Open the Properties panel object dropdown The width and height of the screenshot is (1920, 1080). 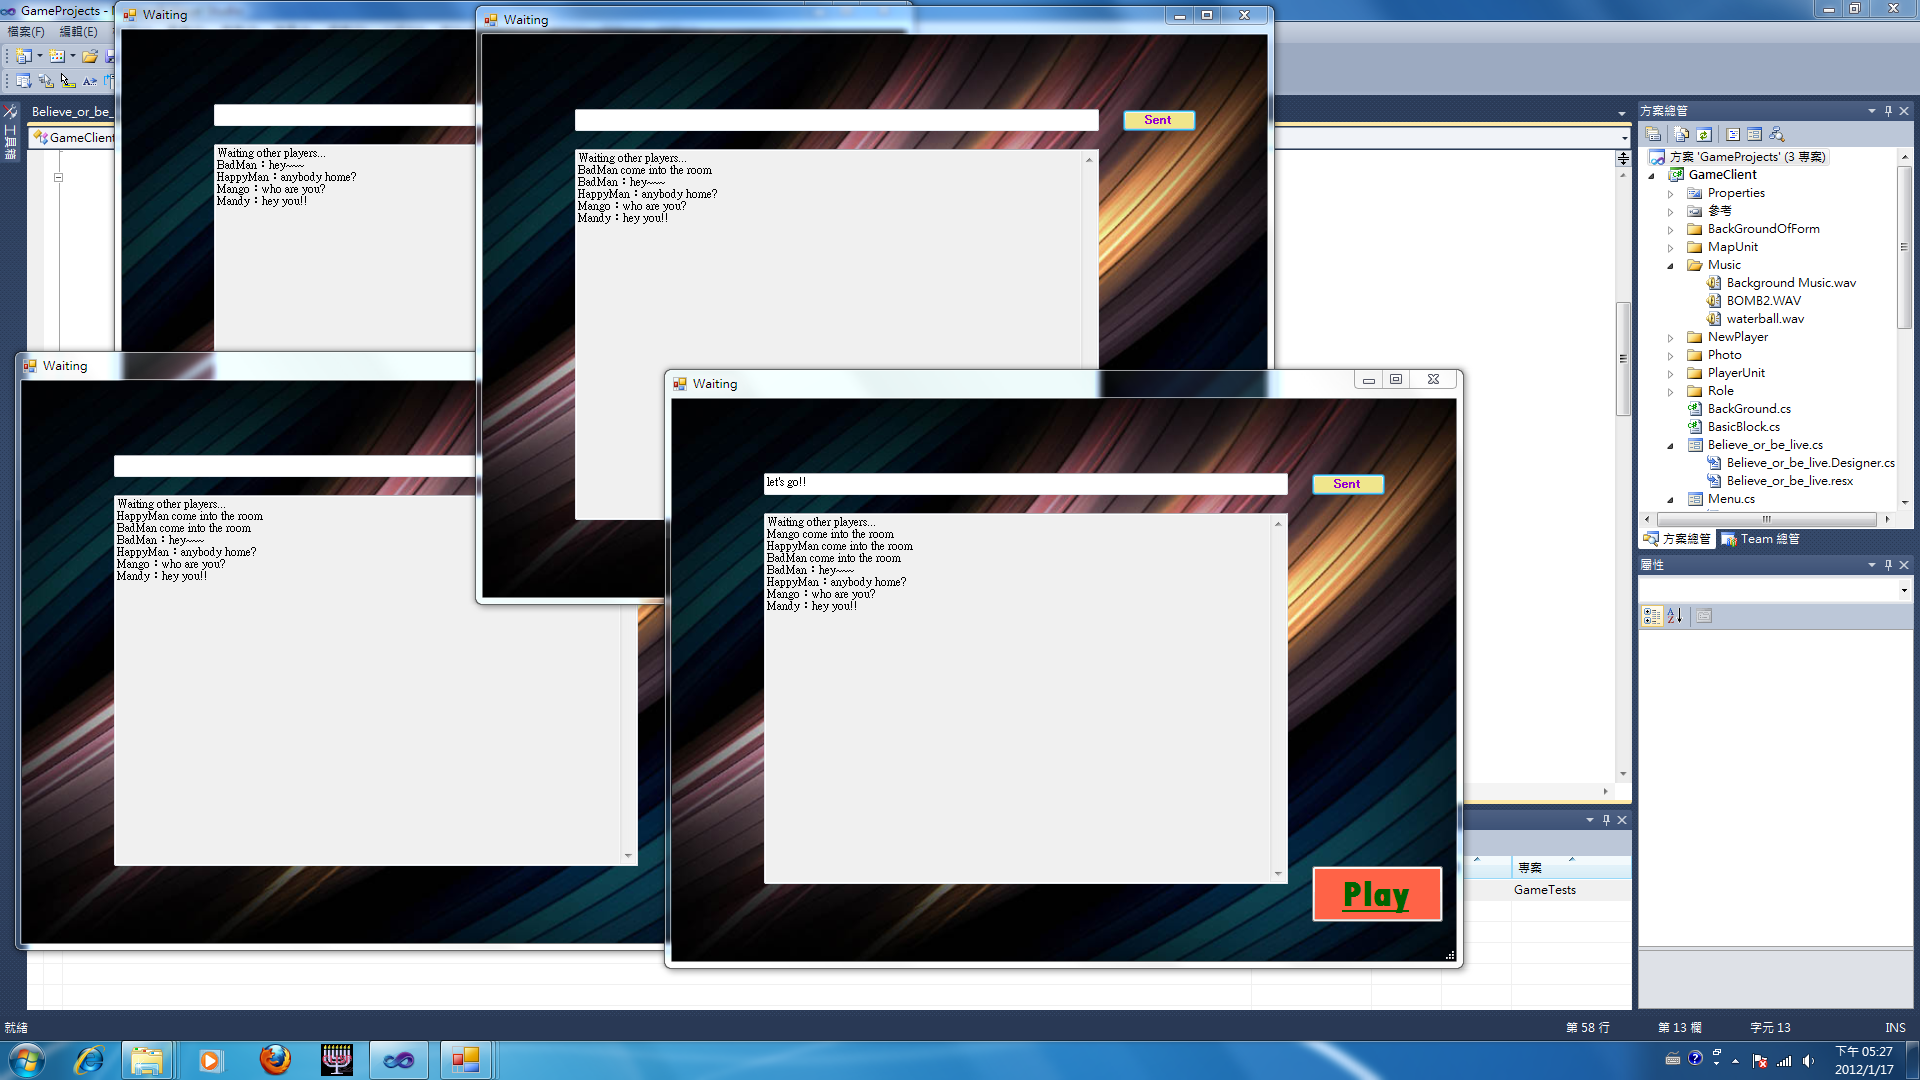(1903, 591)
